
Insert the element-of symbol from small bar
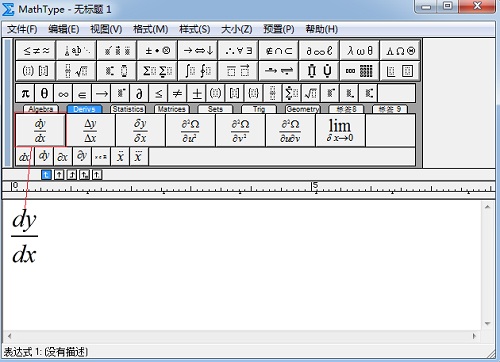coord(82,93)
